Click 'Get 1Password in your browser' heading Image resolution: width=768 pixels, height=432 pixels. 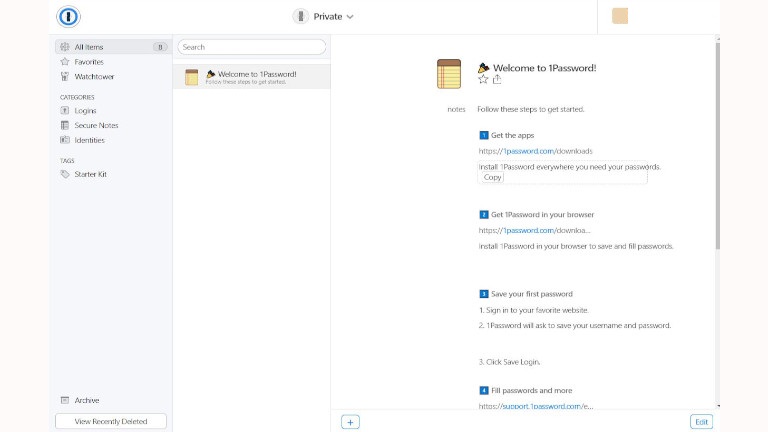pyautogui.click(x=542, y=215)
